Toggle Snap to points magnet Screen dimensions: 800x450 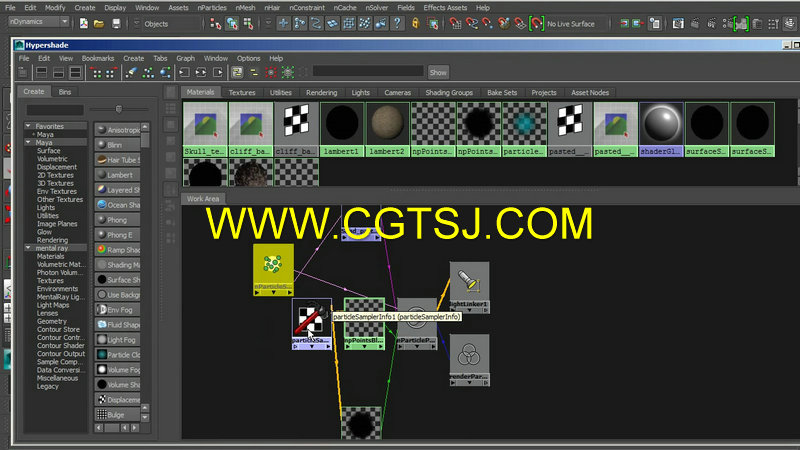[488, 23]
